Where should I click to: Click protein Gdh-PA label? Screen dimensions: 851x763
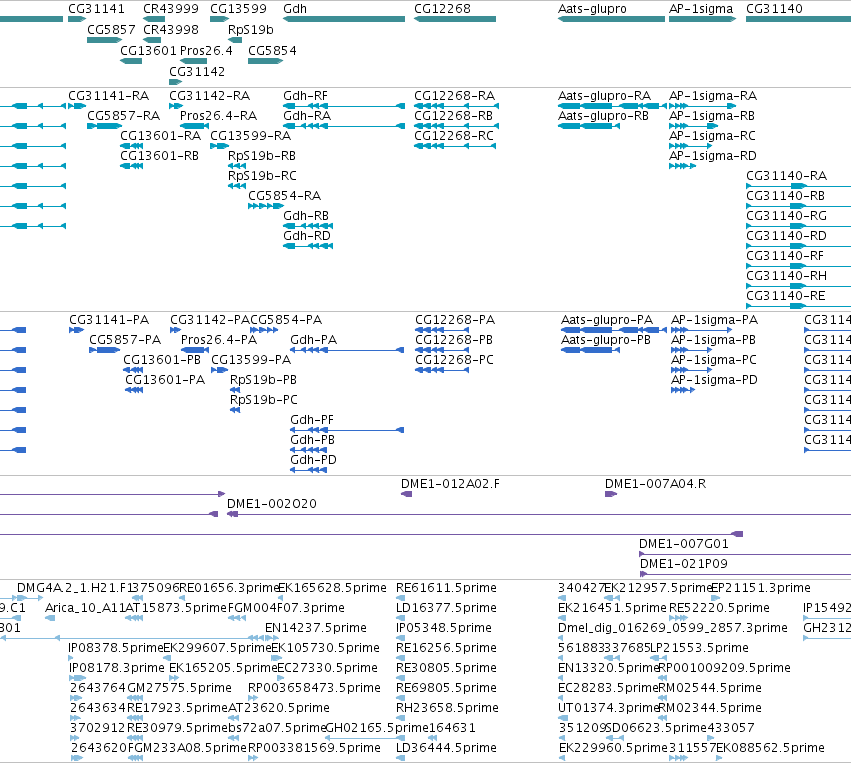(x=314, y=340)
